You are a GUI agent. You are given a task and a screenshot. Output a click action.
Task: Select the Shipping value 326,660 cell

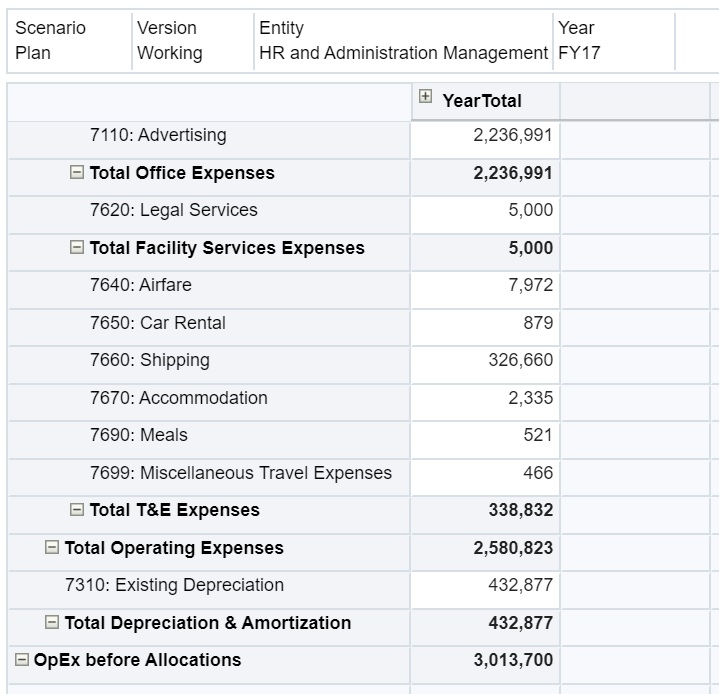(485, 360)
